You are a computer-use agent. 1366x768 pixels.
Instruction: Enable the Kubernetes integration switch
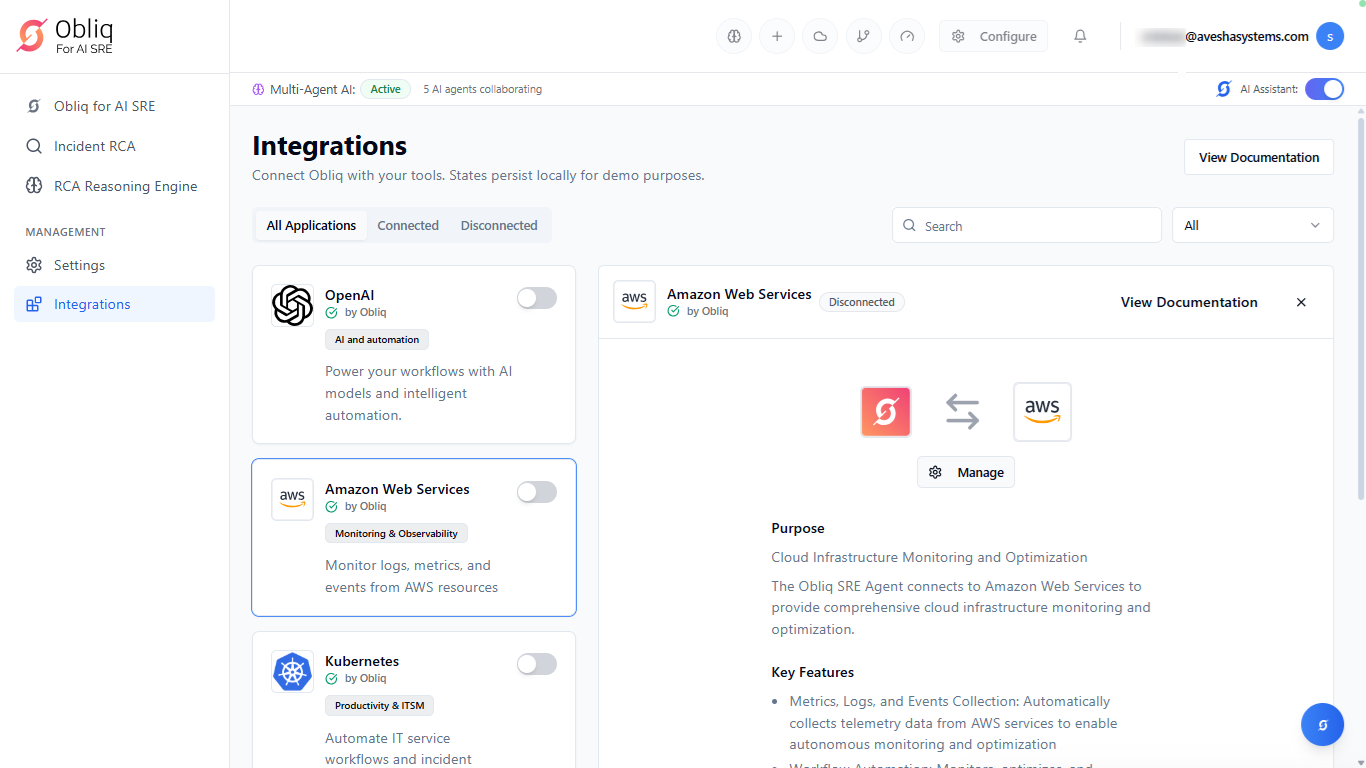pyautogui.click(x=536, y=664)
